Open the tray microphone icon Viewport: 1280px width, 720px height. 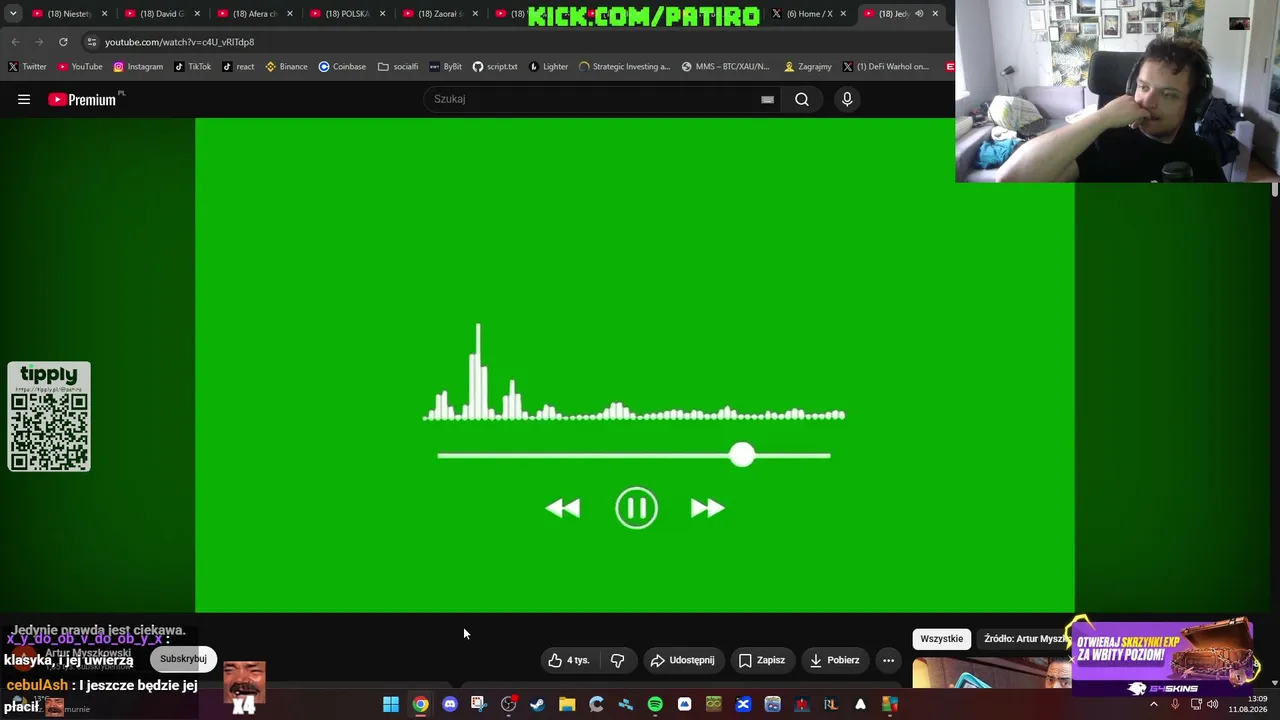(1175, 704)
